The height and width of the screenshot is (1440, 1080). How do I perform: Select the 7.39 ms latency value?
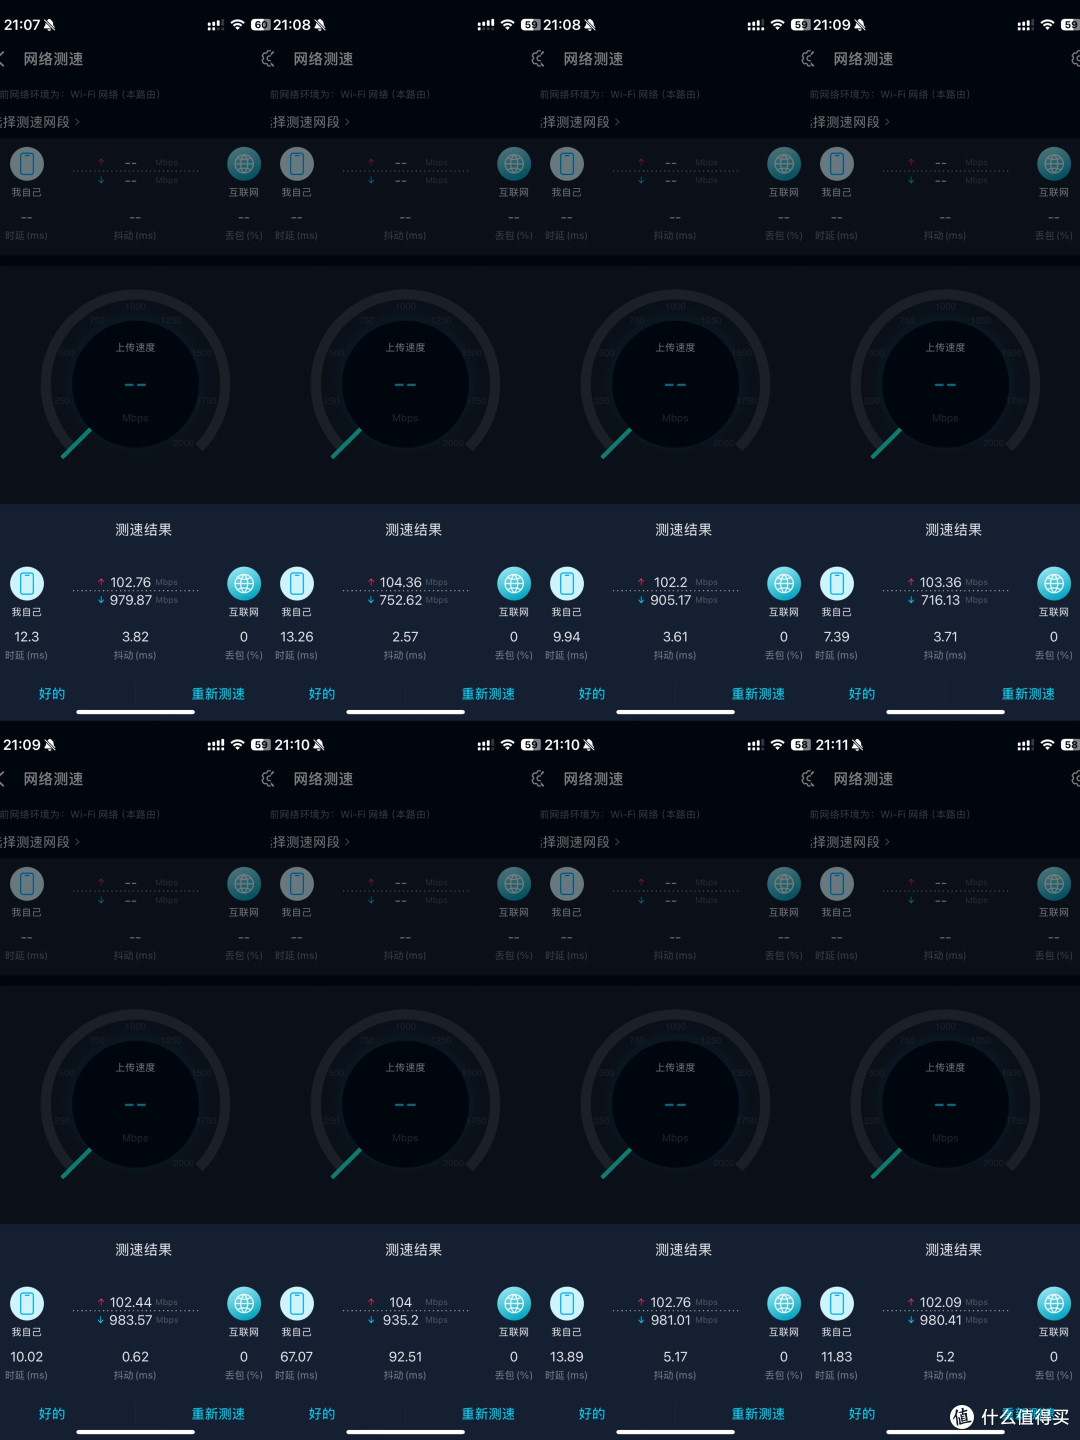pyautogui.click(x=837, y=637)
